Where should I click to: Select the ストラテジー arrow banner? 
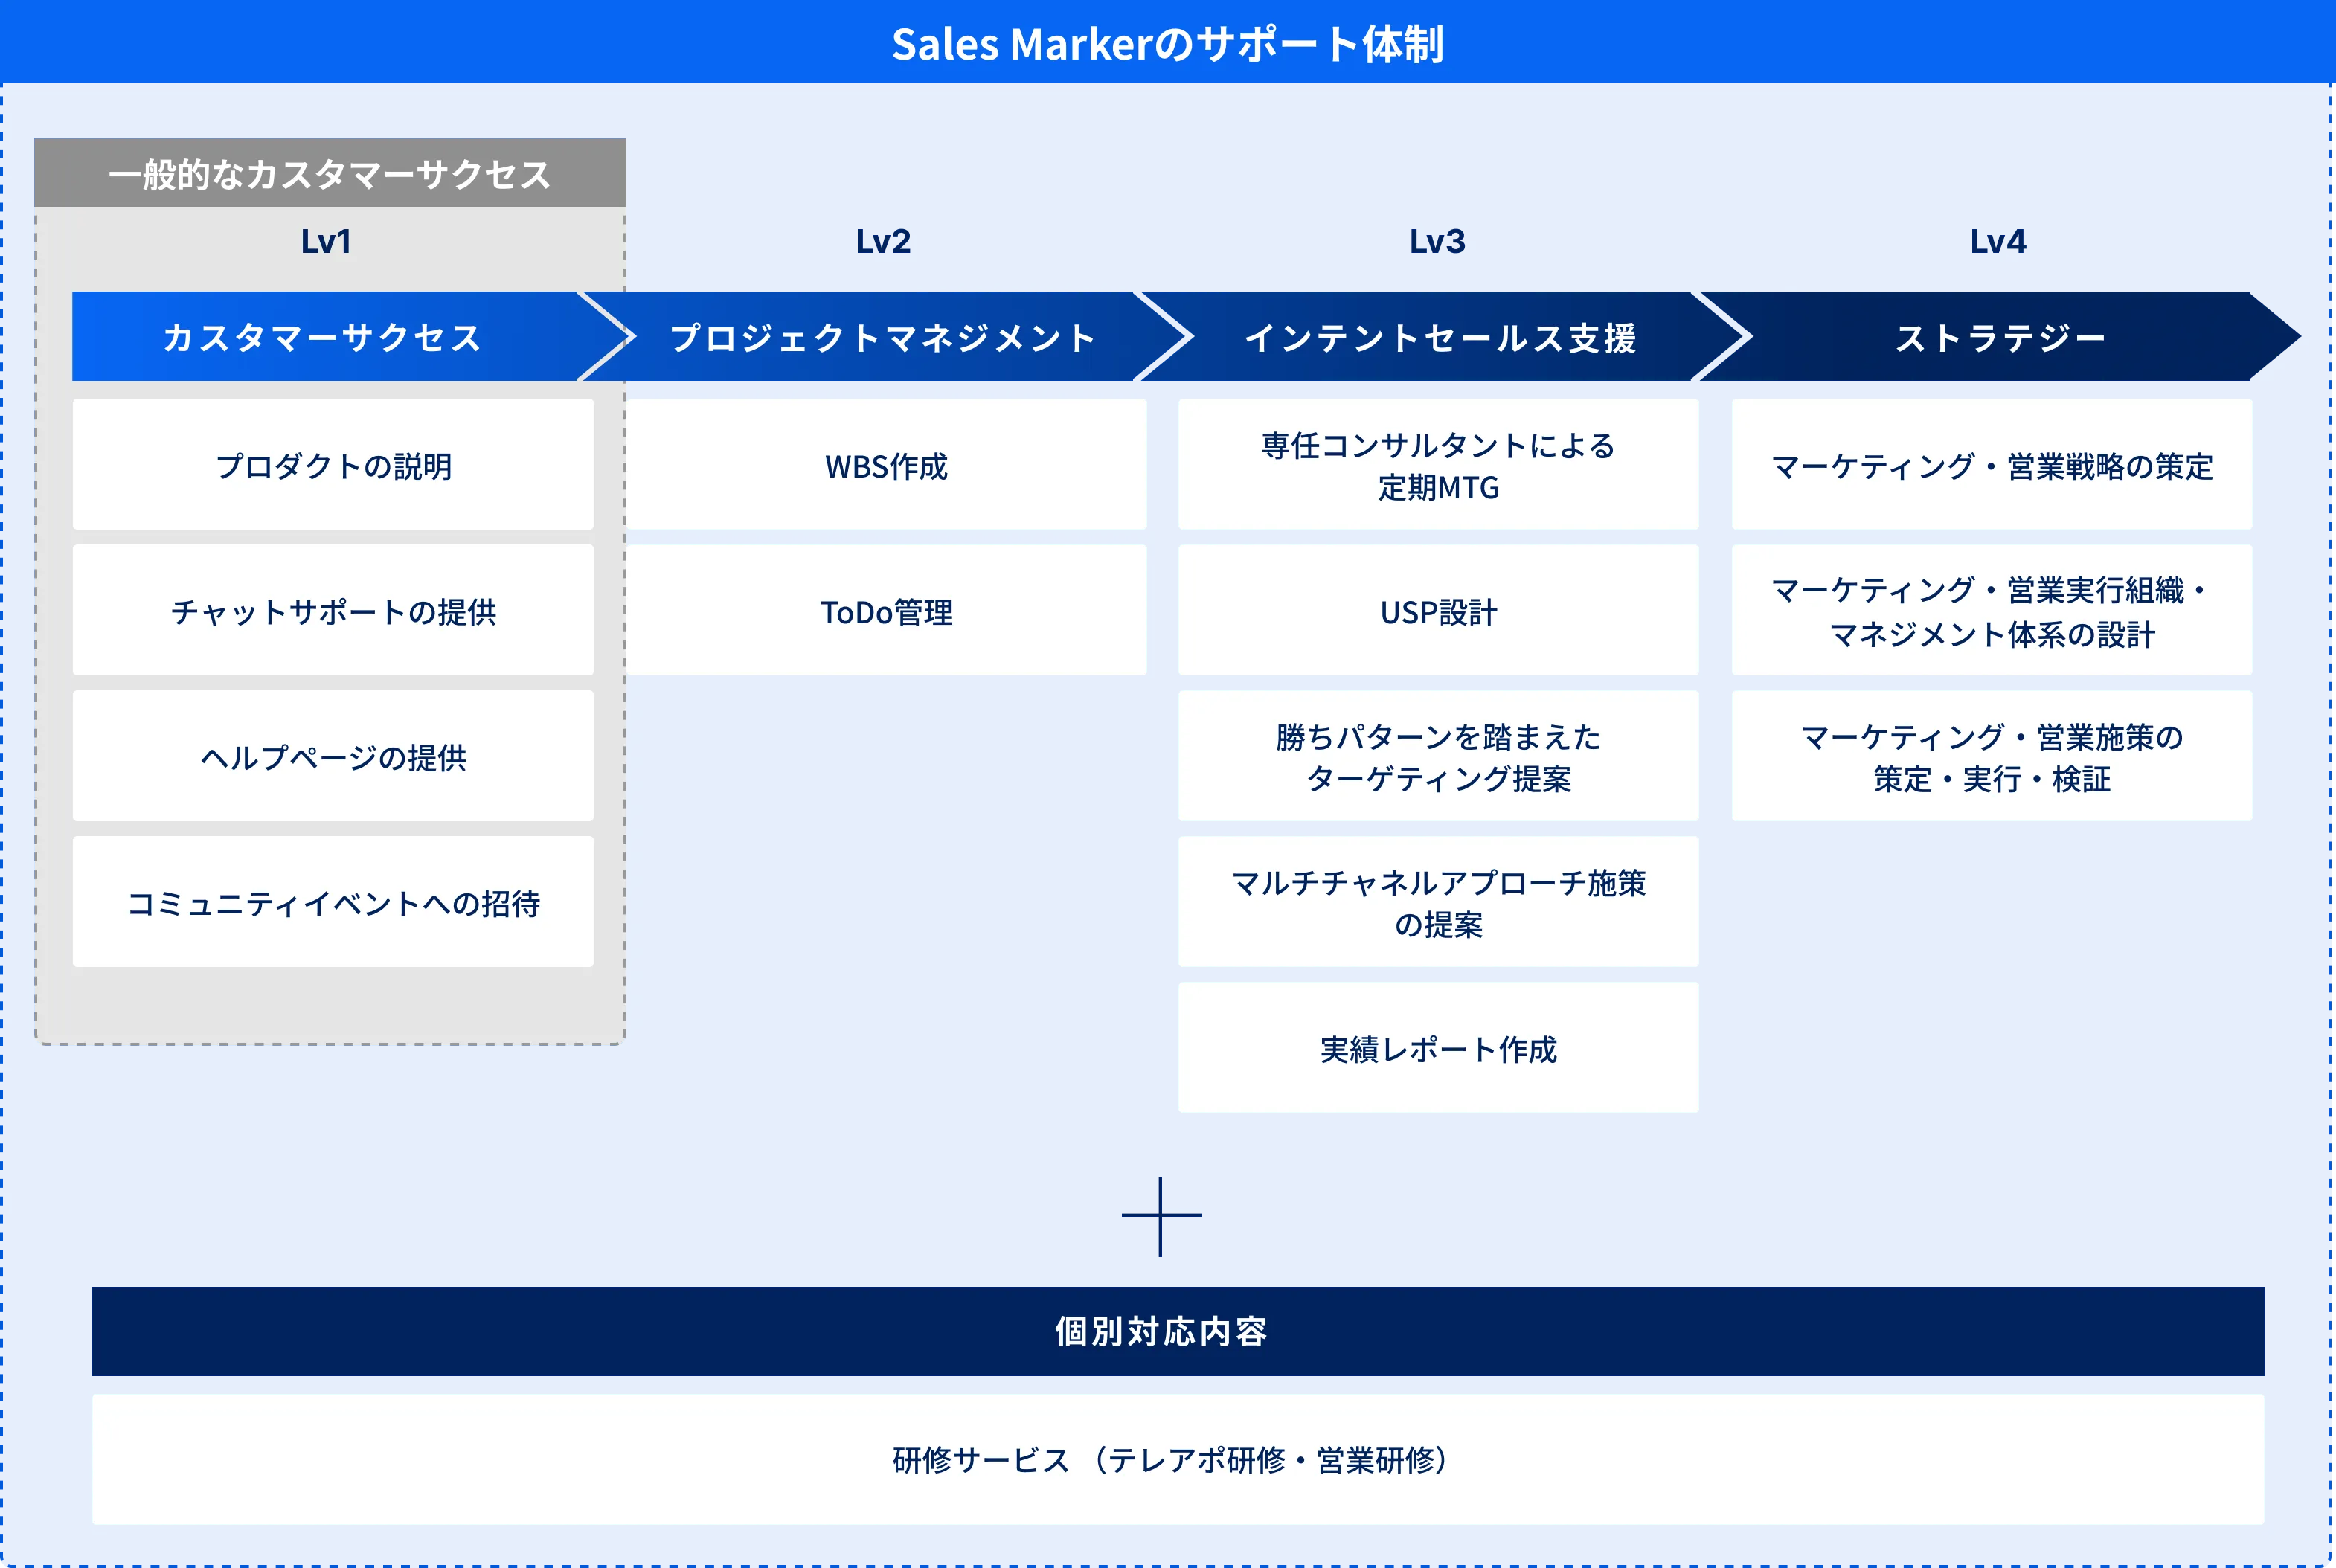point(2000,337)
